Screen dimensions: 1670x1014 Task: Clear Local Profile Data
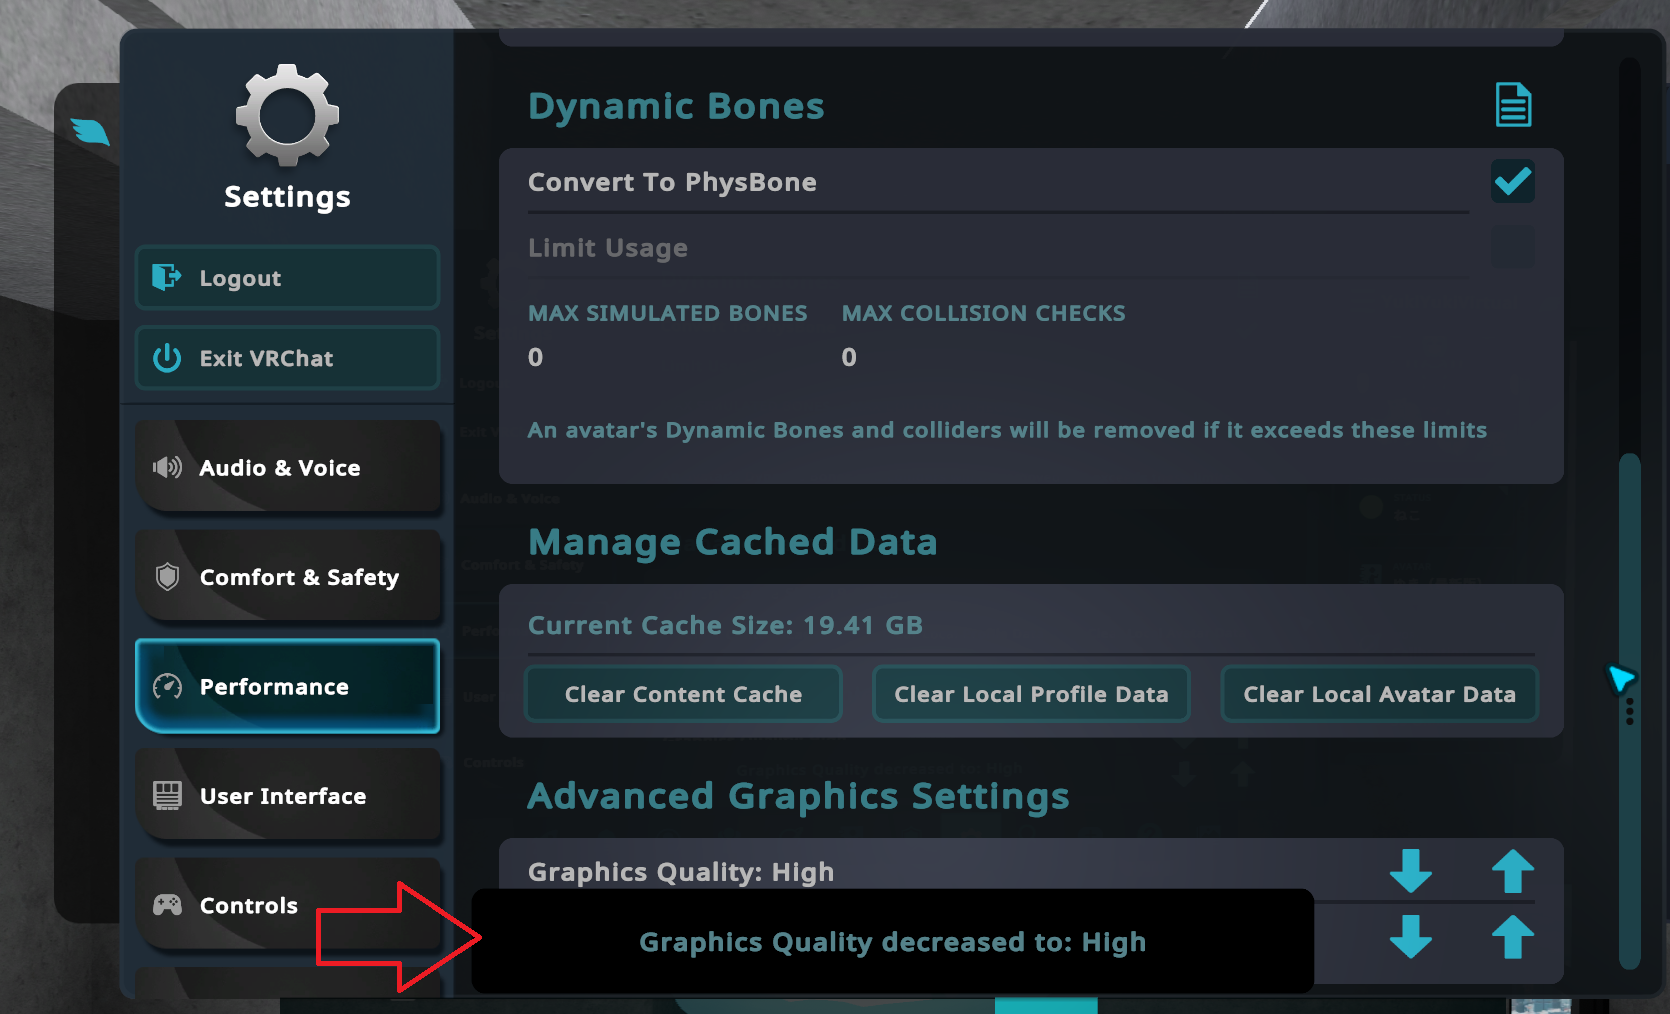click(1031, 694)
